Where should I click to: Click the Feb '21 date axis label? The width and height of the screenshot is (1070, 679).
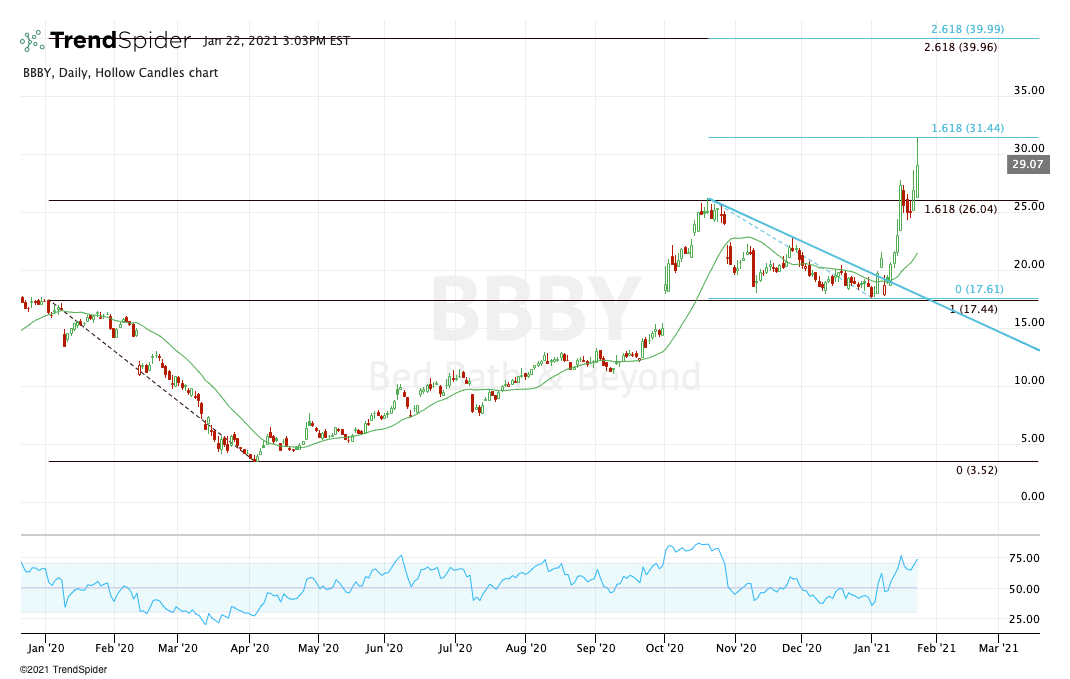936,648
